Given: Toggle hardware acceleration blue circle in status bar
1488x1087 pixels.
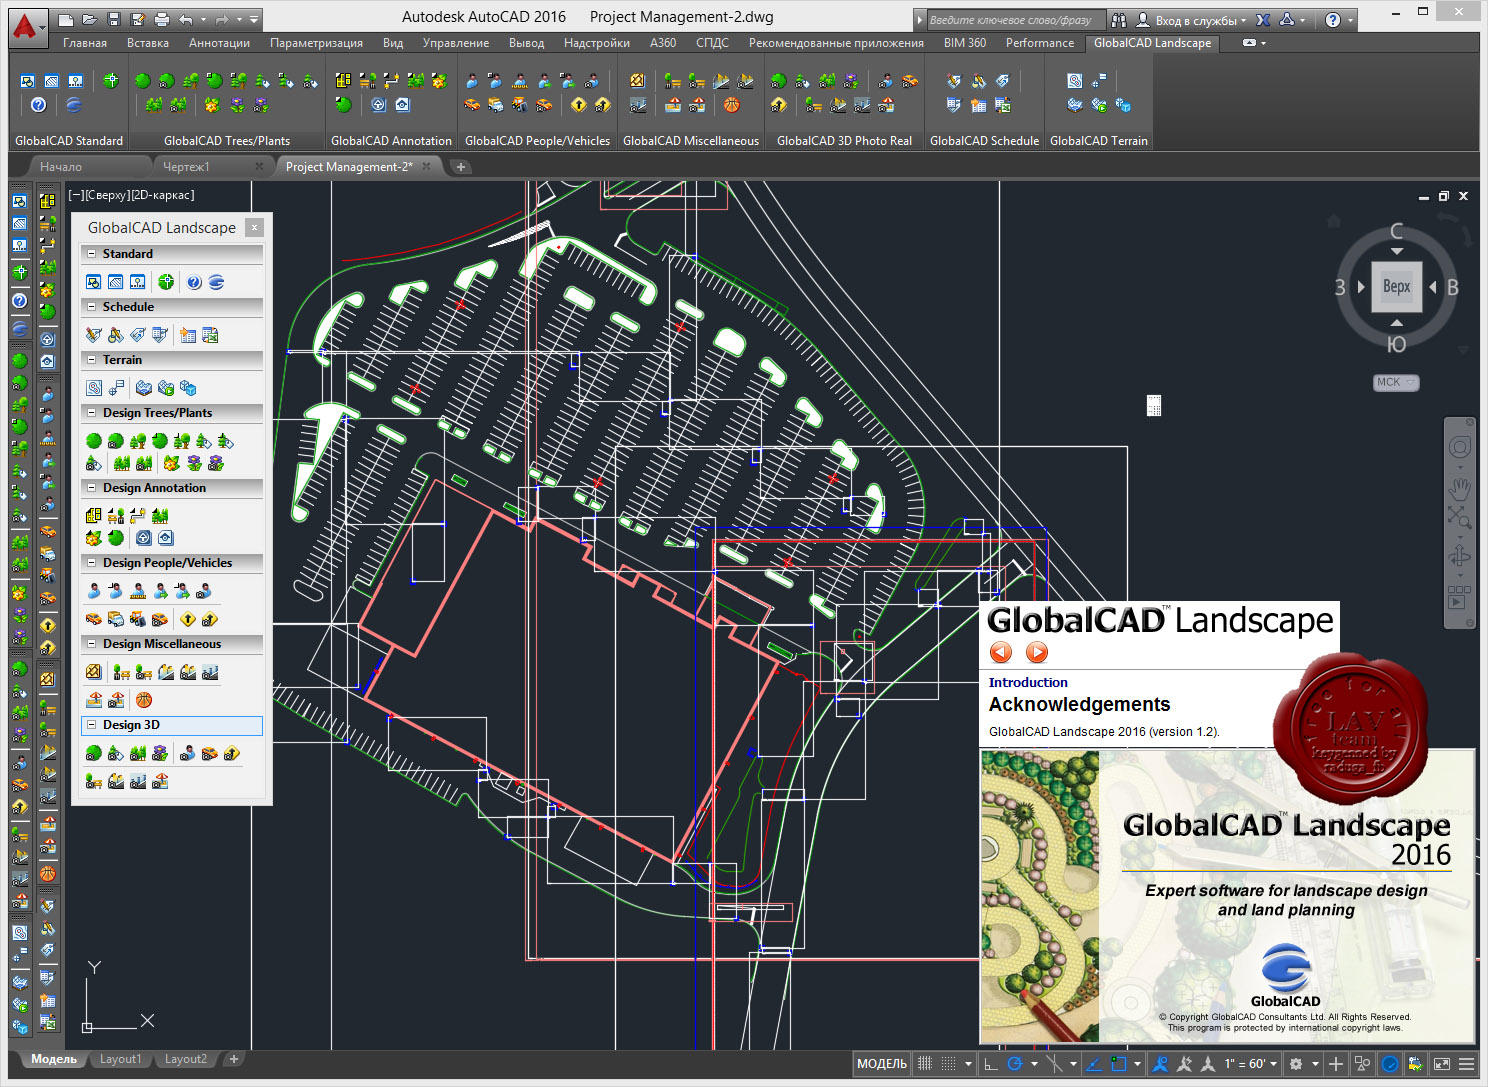Looking at the screenshot, I should click(1390, 1064).
